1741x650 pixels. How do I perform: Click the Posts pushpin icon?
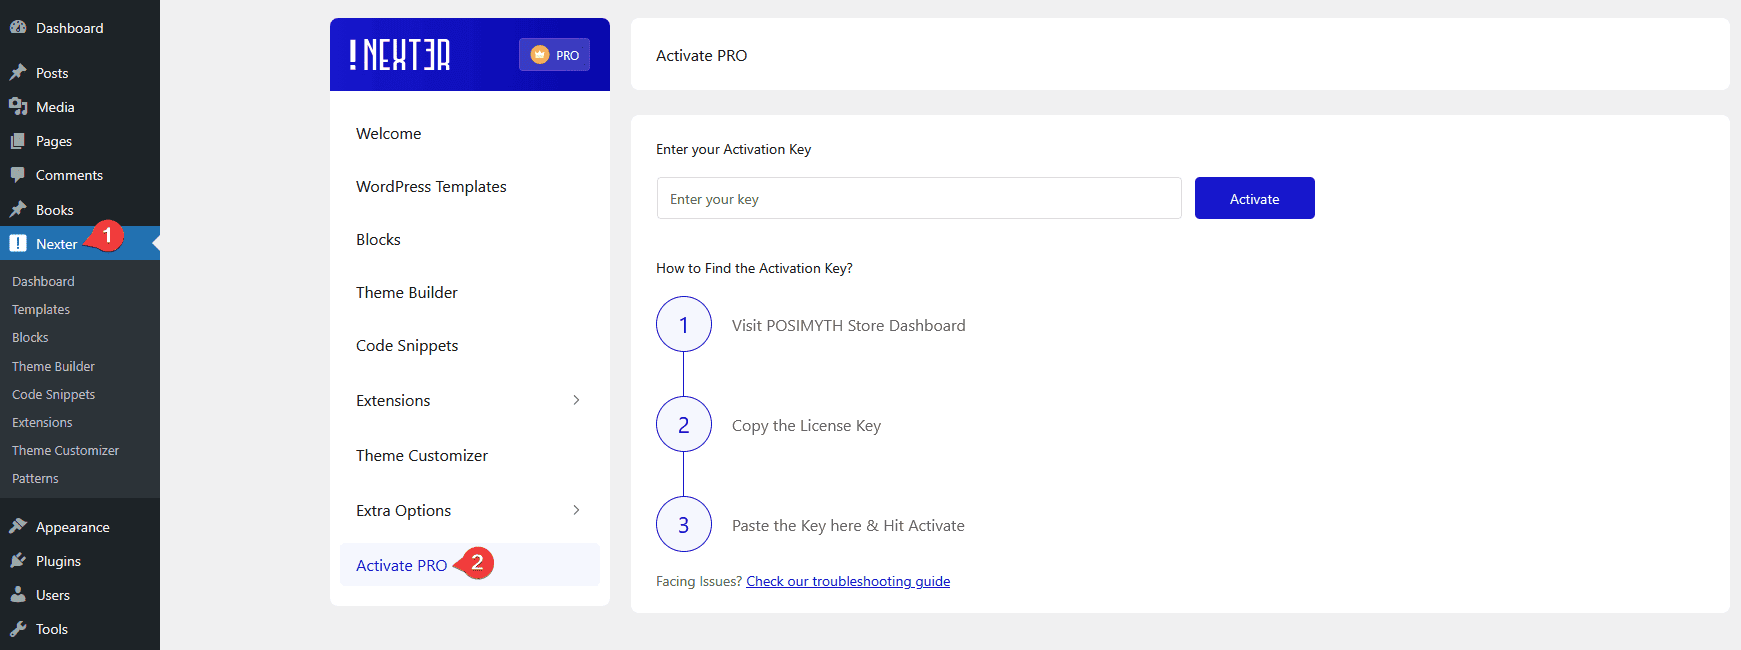pos(18,73)
